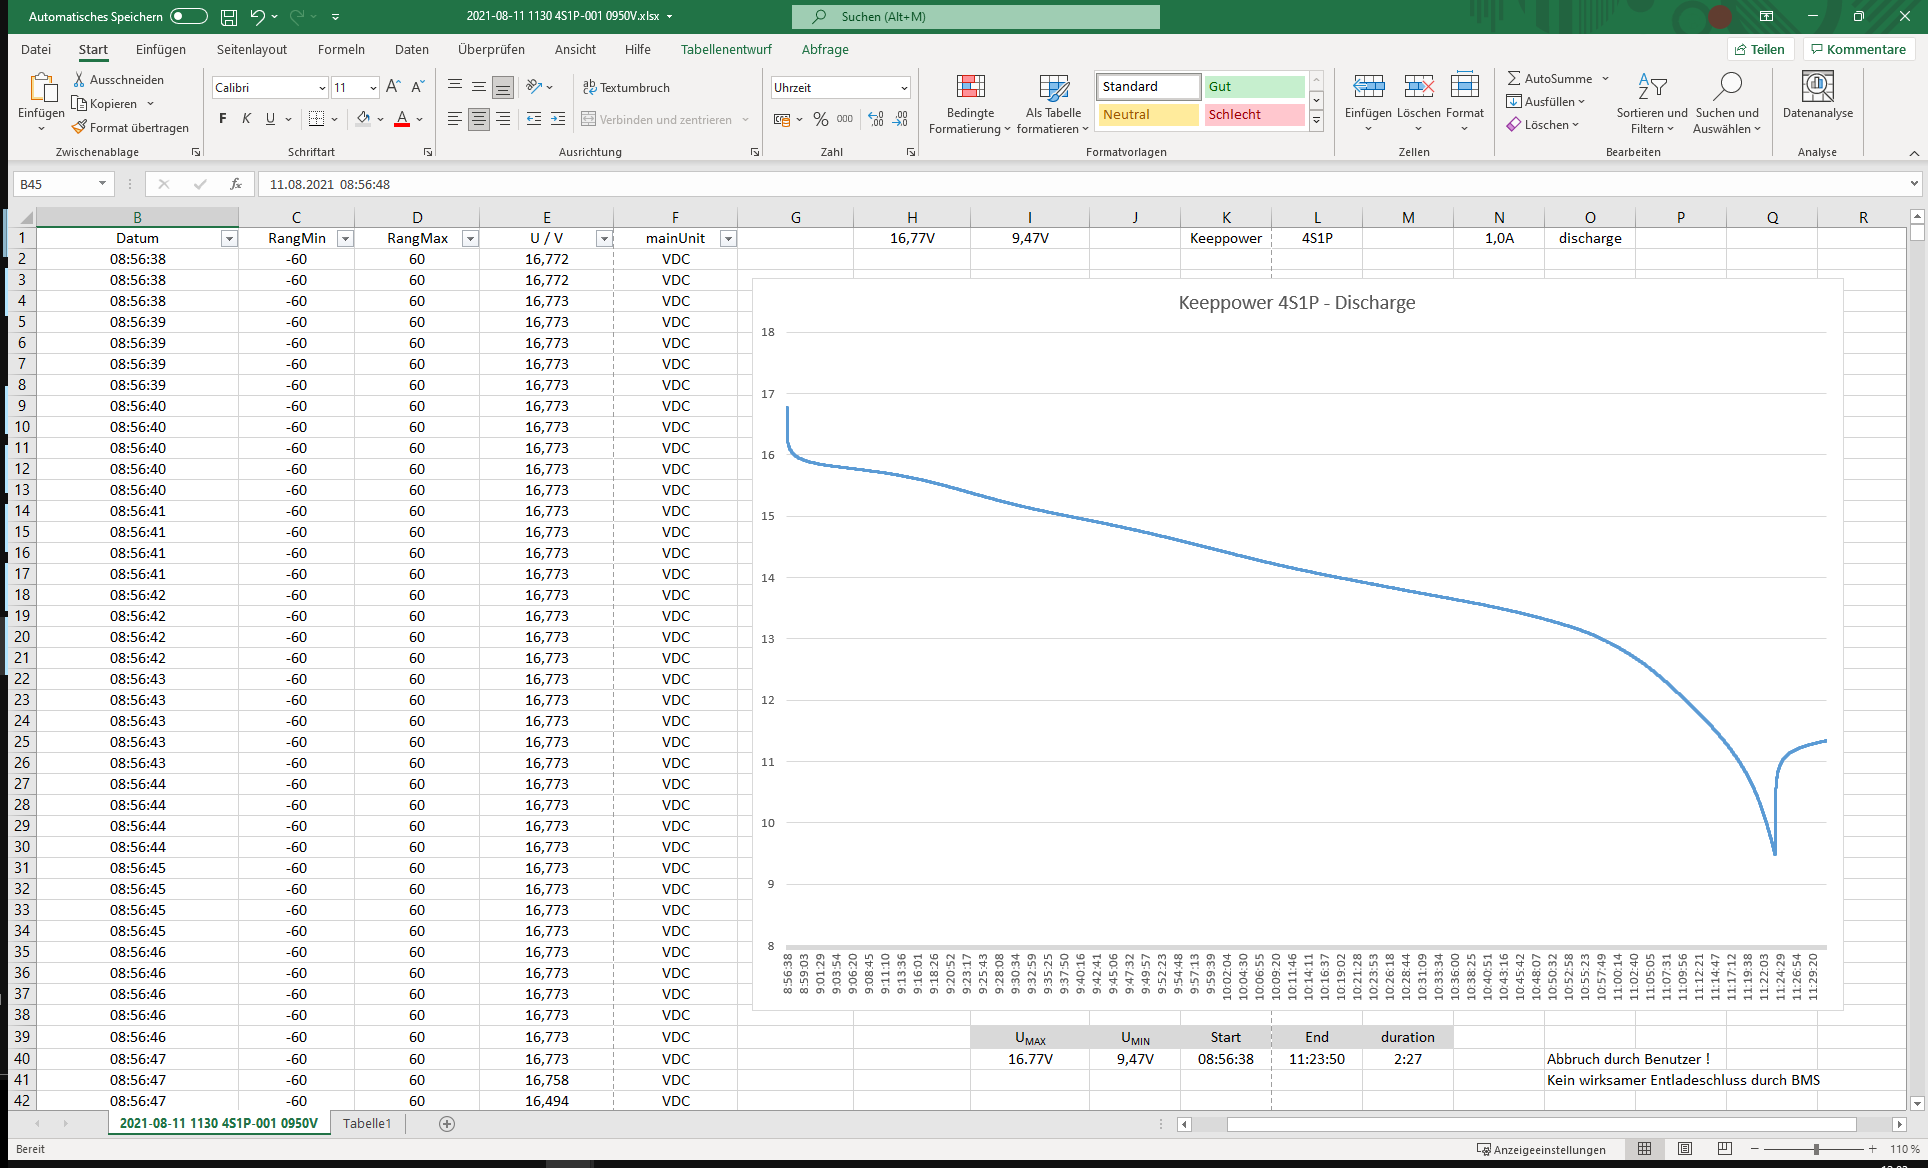Toggle right text alignment
This screenshot has height=1168, width=1928.
point(503,119)
